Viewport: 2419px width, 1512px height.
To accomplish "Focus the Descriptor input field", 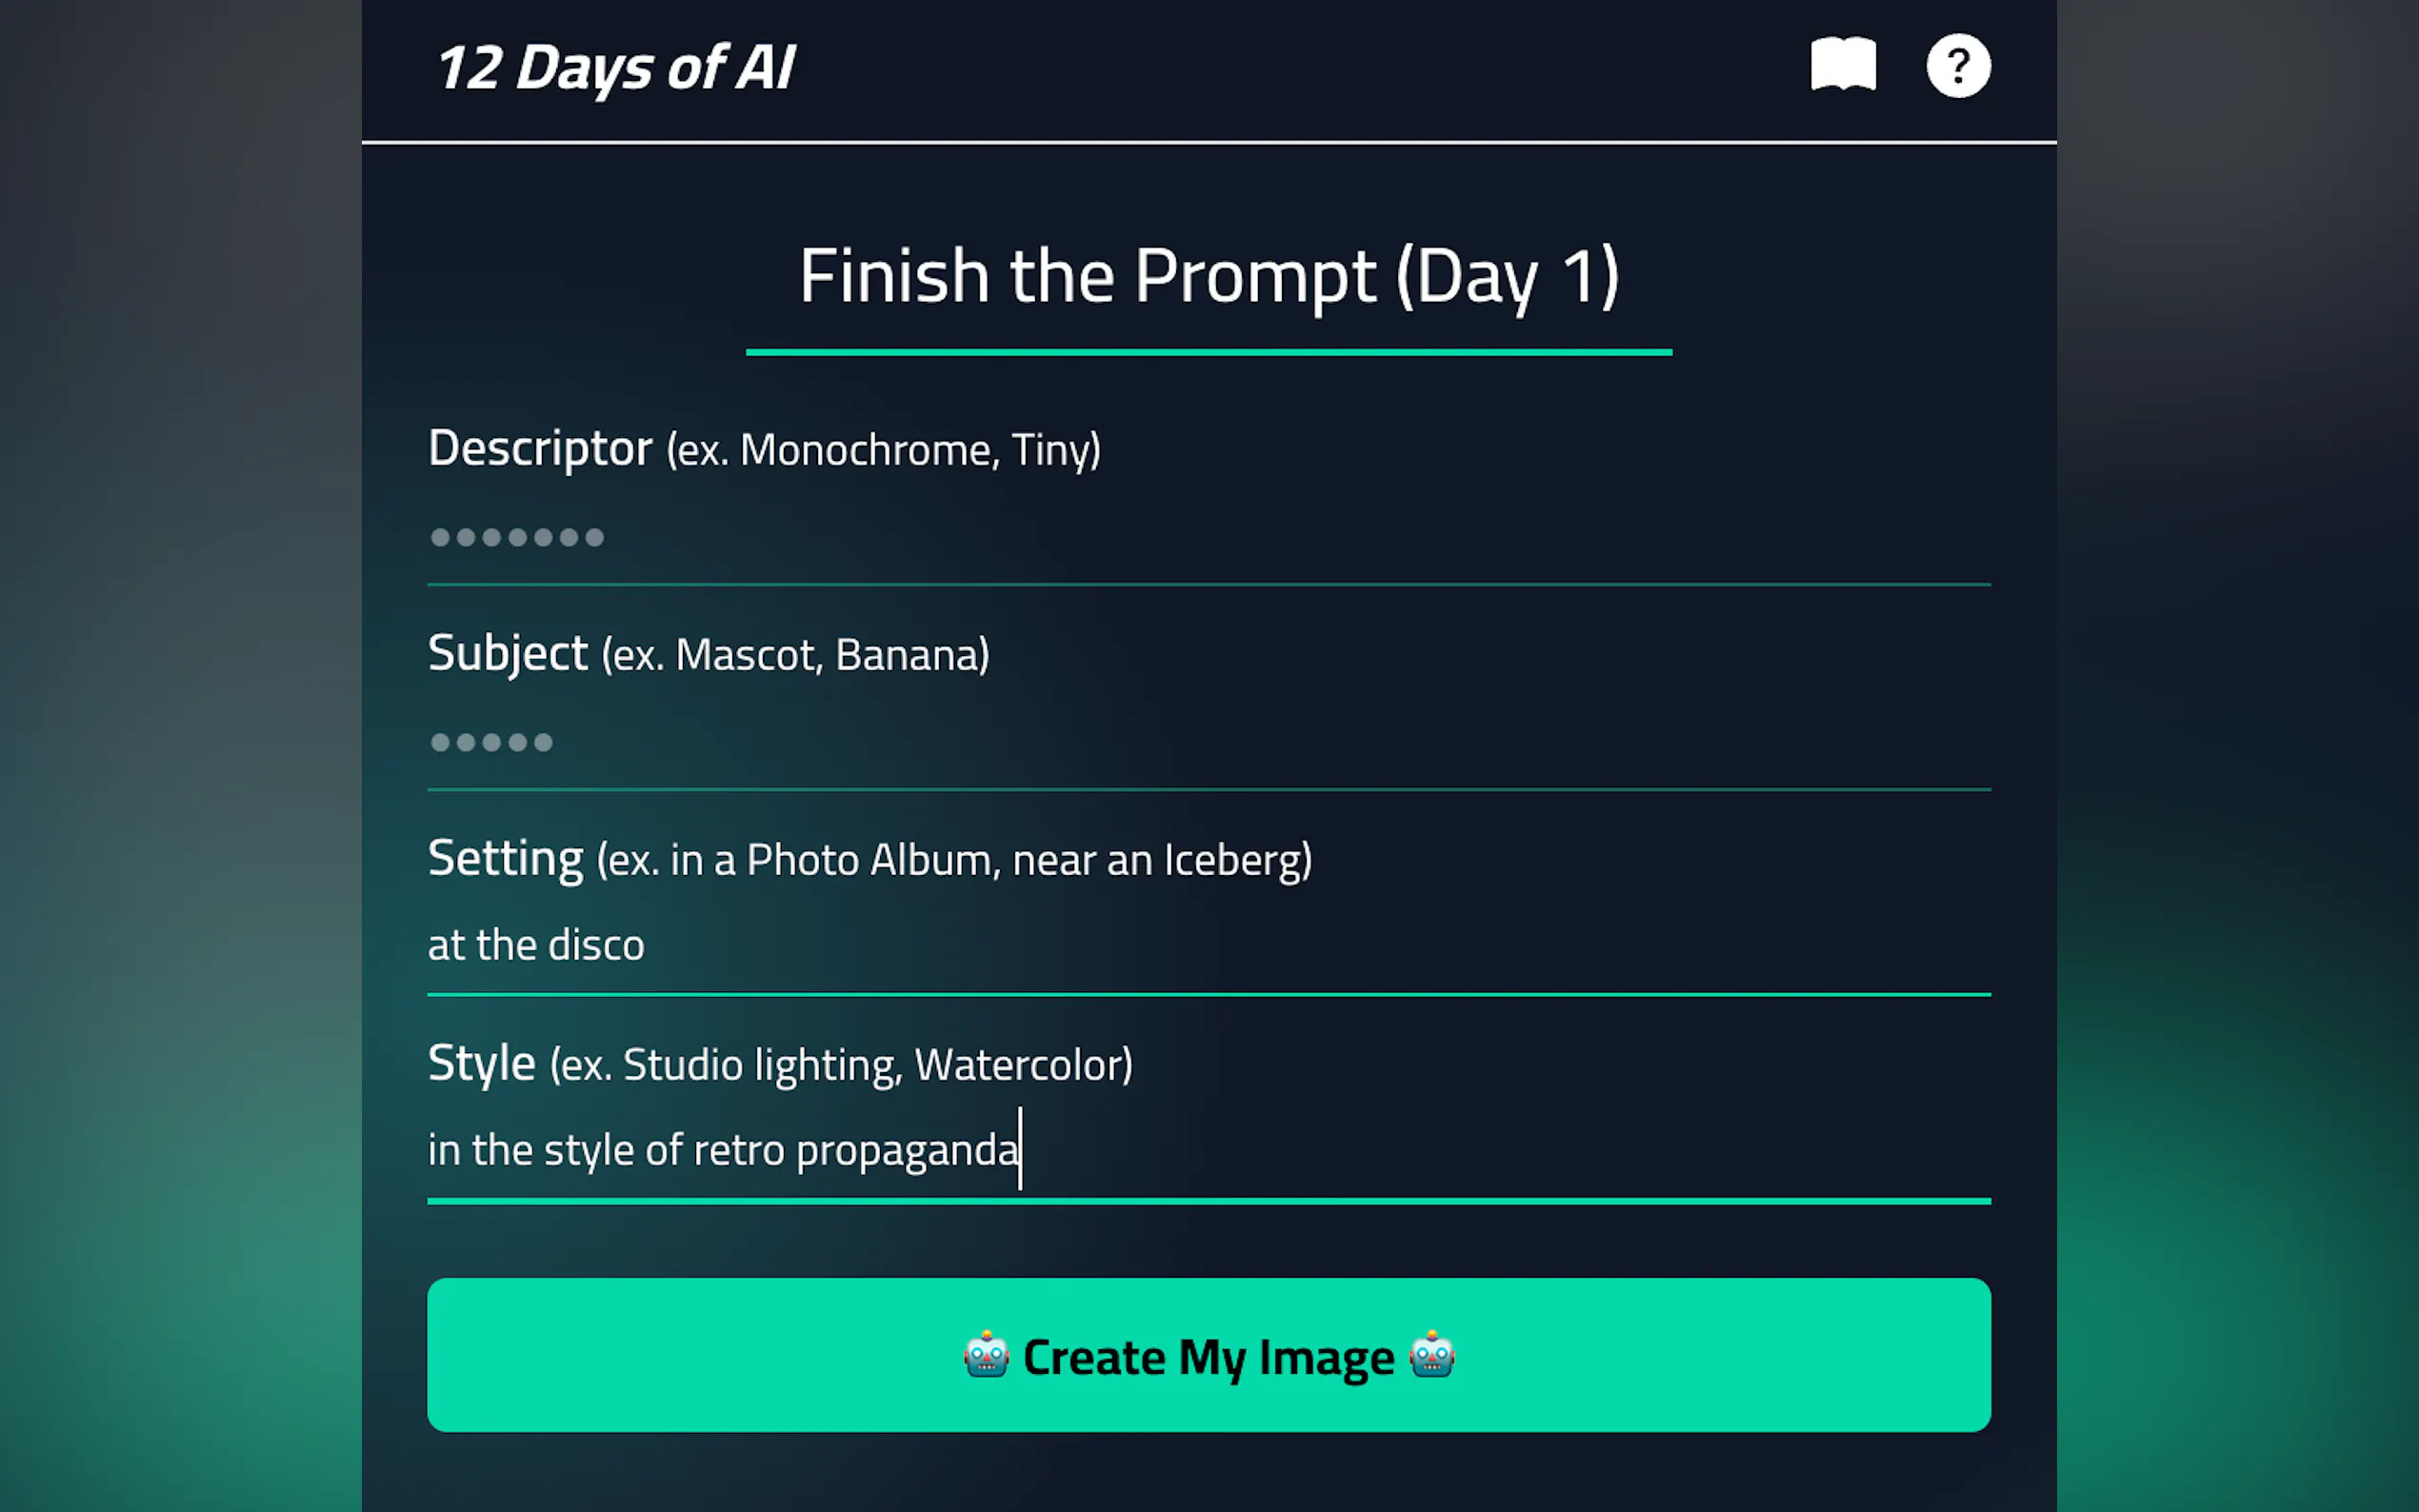I will click(x=1208, y=538).
